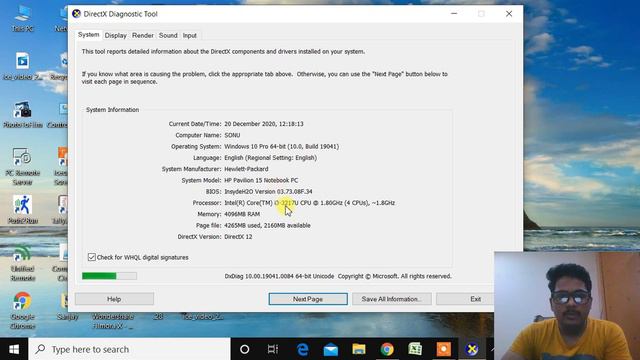The width and height of the screenshot is (640, 360).
Task: Click the DirectX 12 version value
Action: click(238, 237)
